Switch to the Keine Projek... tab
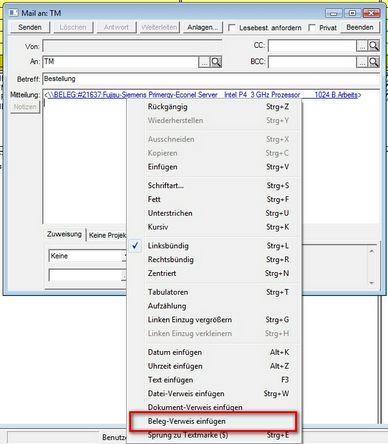 [x=107, y=235]
